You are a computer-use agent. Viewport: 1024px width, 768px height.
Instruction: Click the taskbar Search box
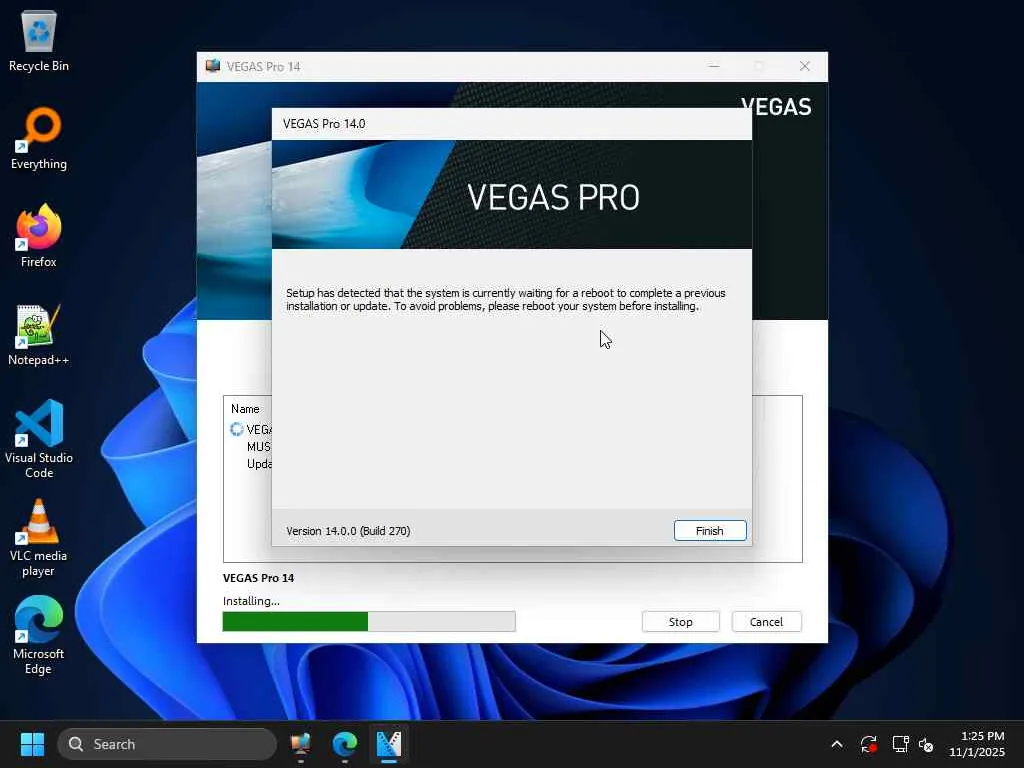pos(167,744)
